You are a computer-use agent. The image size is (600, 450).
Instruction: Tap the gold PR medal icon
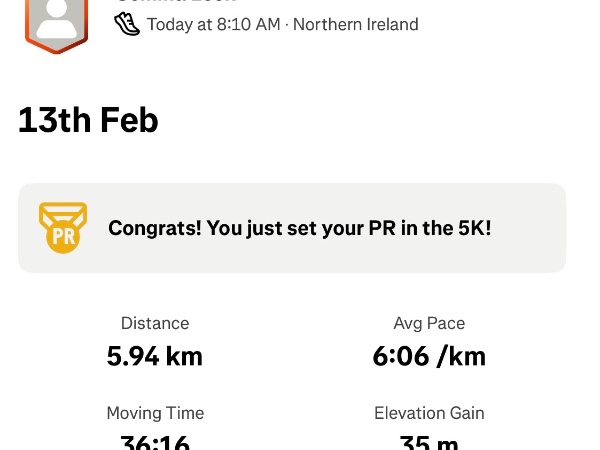coord(63,227)
